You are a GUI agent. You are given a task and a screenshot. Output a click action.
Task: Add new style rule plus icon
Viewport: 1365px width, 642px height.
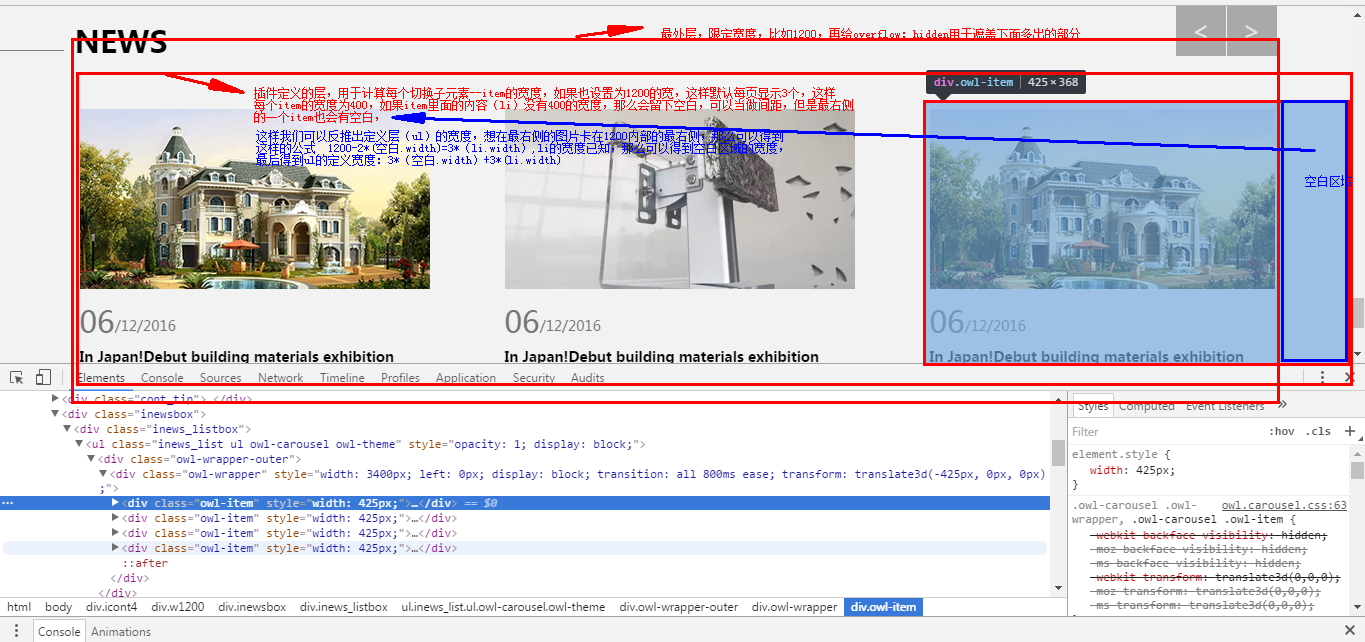(x=1349, y=431)
